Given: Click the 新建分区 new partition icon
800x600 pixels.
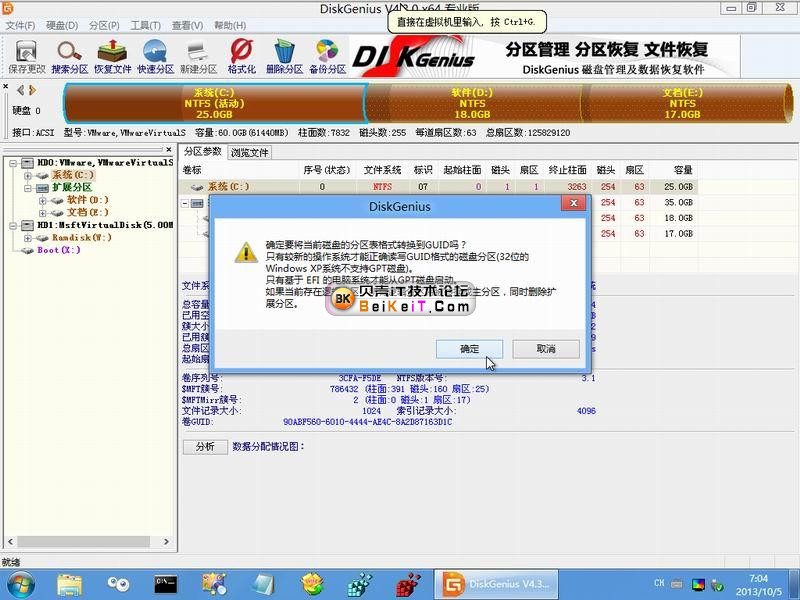Looking at the screenshot, I should [x=198, y=57].
